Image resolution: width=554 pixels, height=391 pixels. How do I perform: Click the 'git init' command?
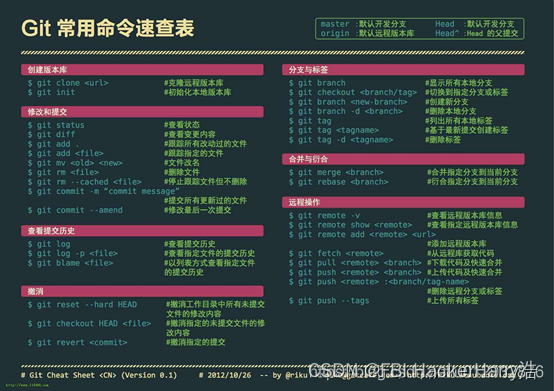click(51, 92)
